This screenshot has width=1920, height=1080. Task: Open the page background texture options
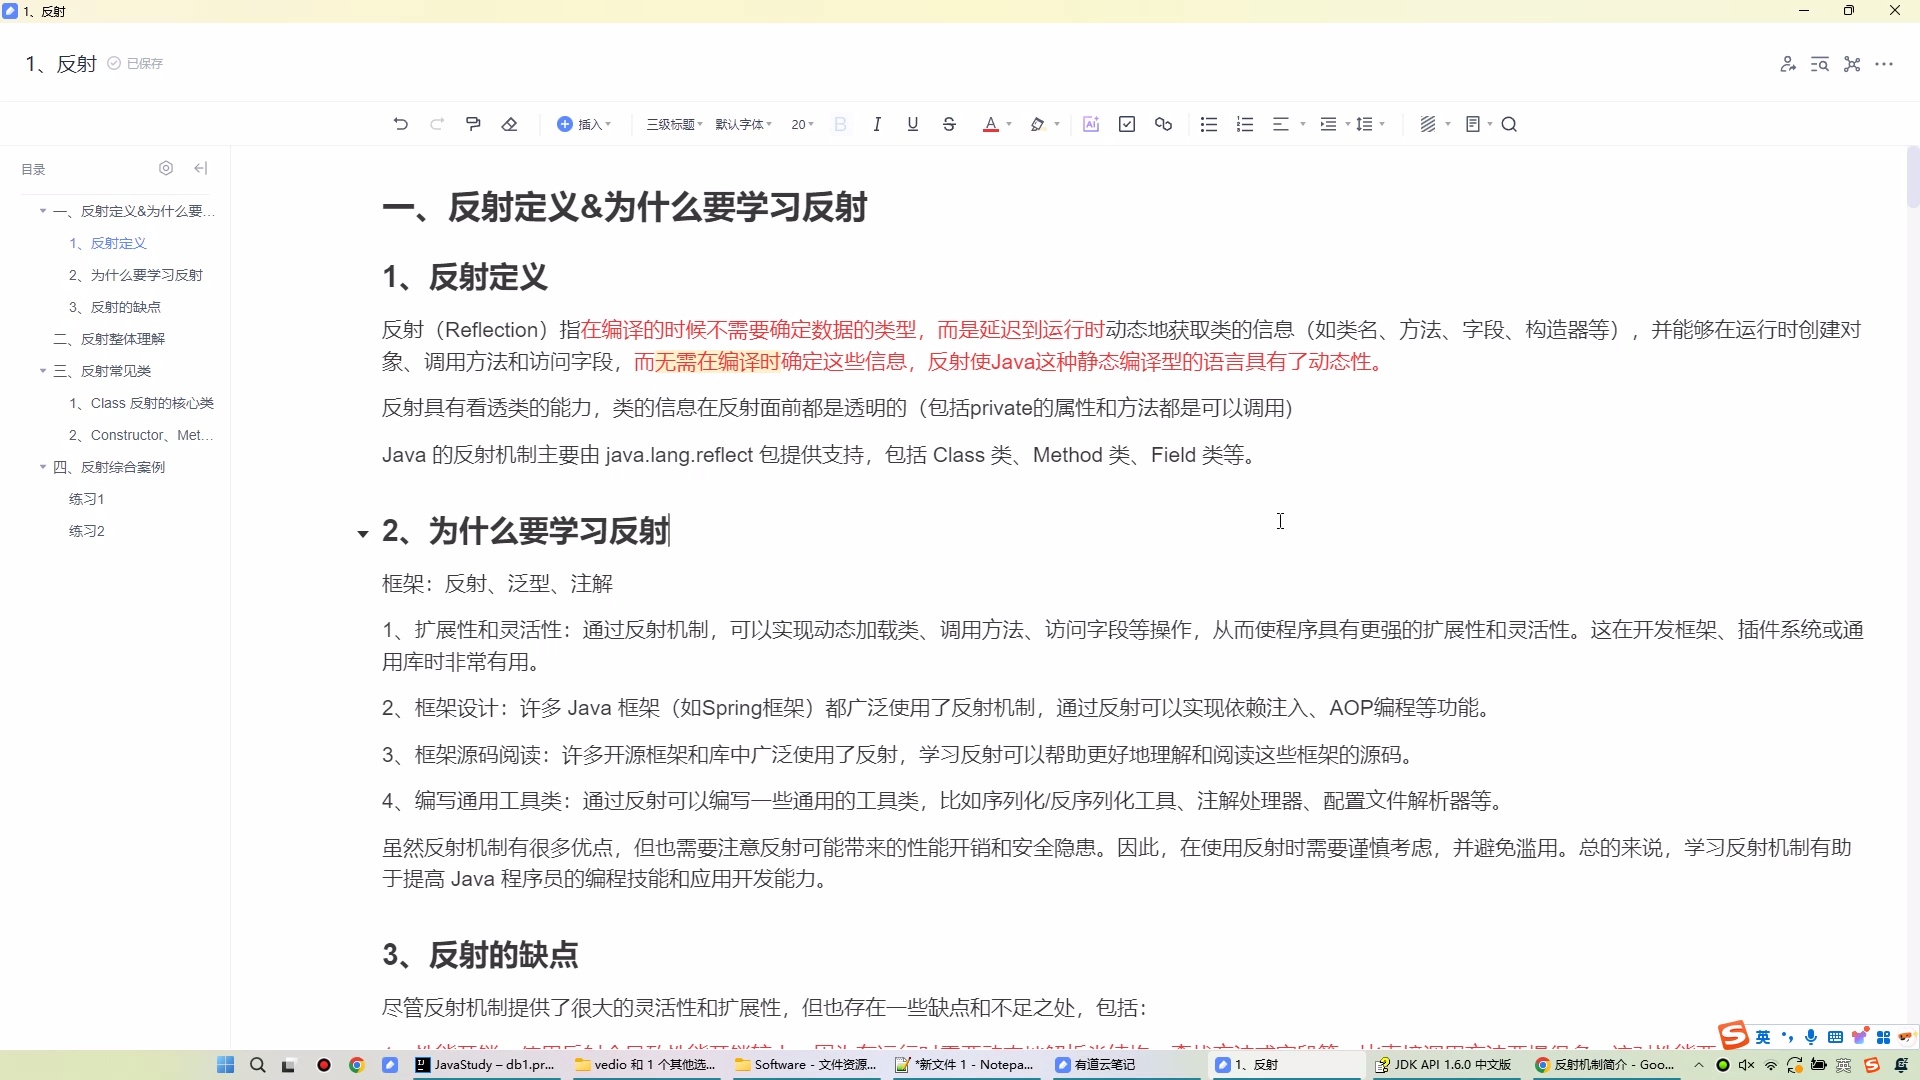pos(1435,124)
